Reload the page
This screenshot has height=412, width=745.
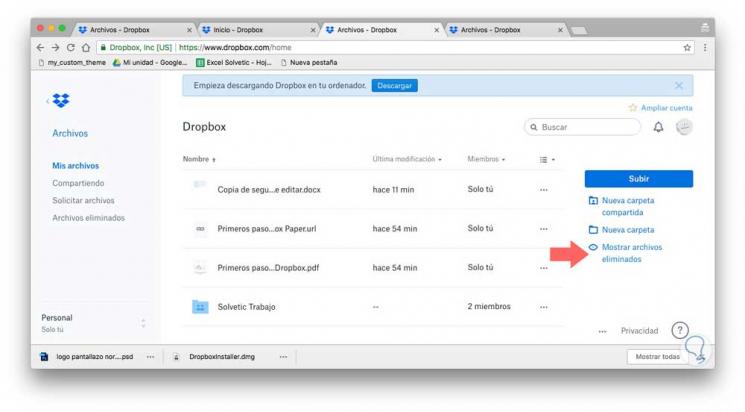(x=71, y=48)
